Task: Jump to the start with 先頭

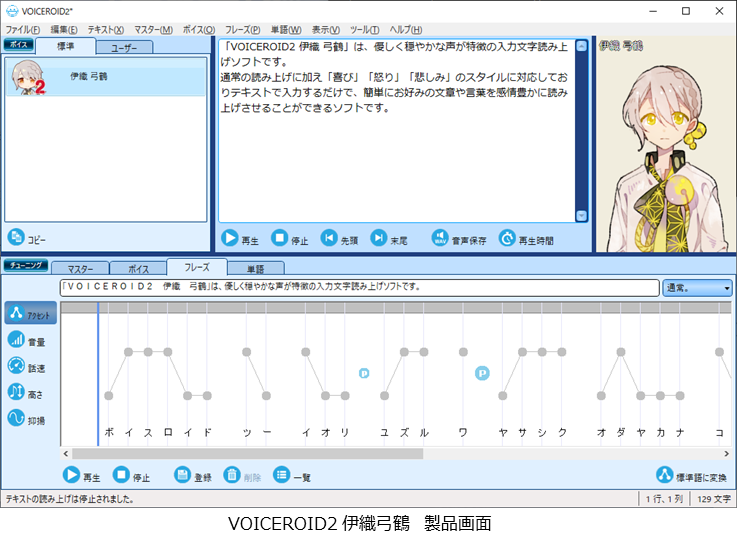Action: click(x=339, y=239)
